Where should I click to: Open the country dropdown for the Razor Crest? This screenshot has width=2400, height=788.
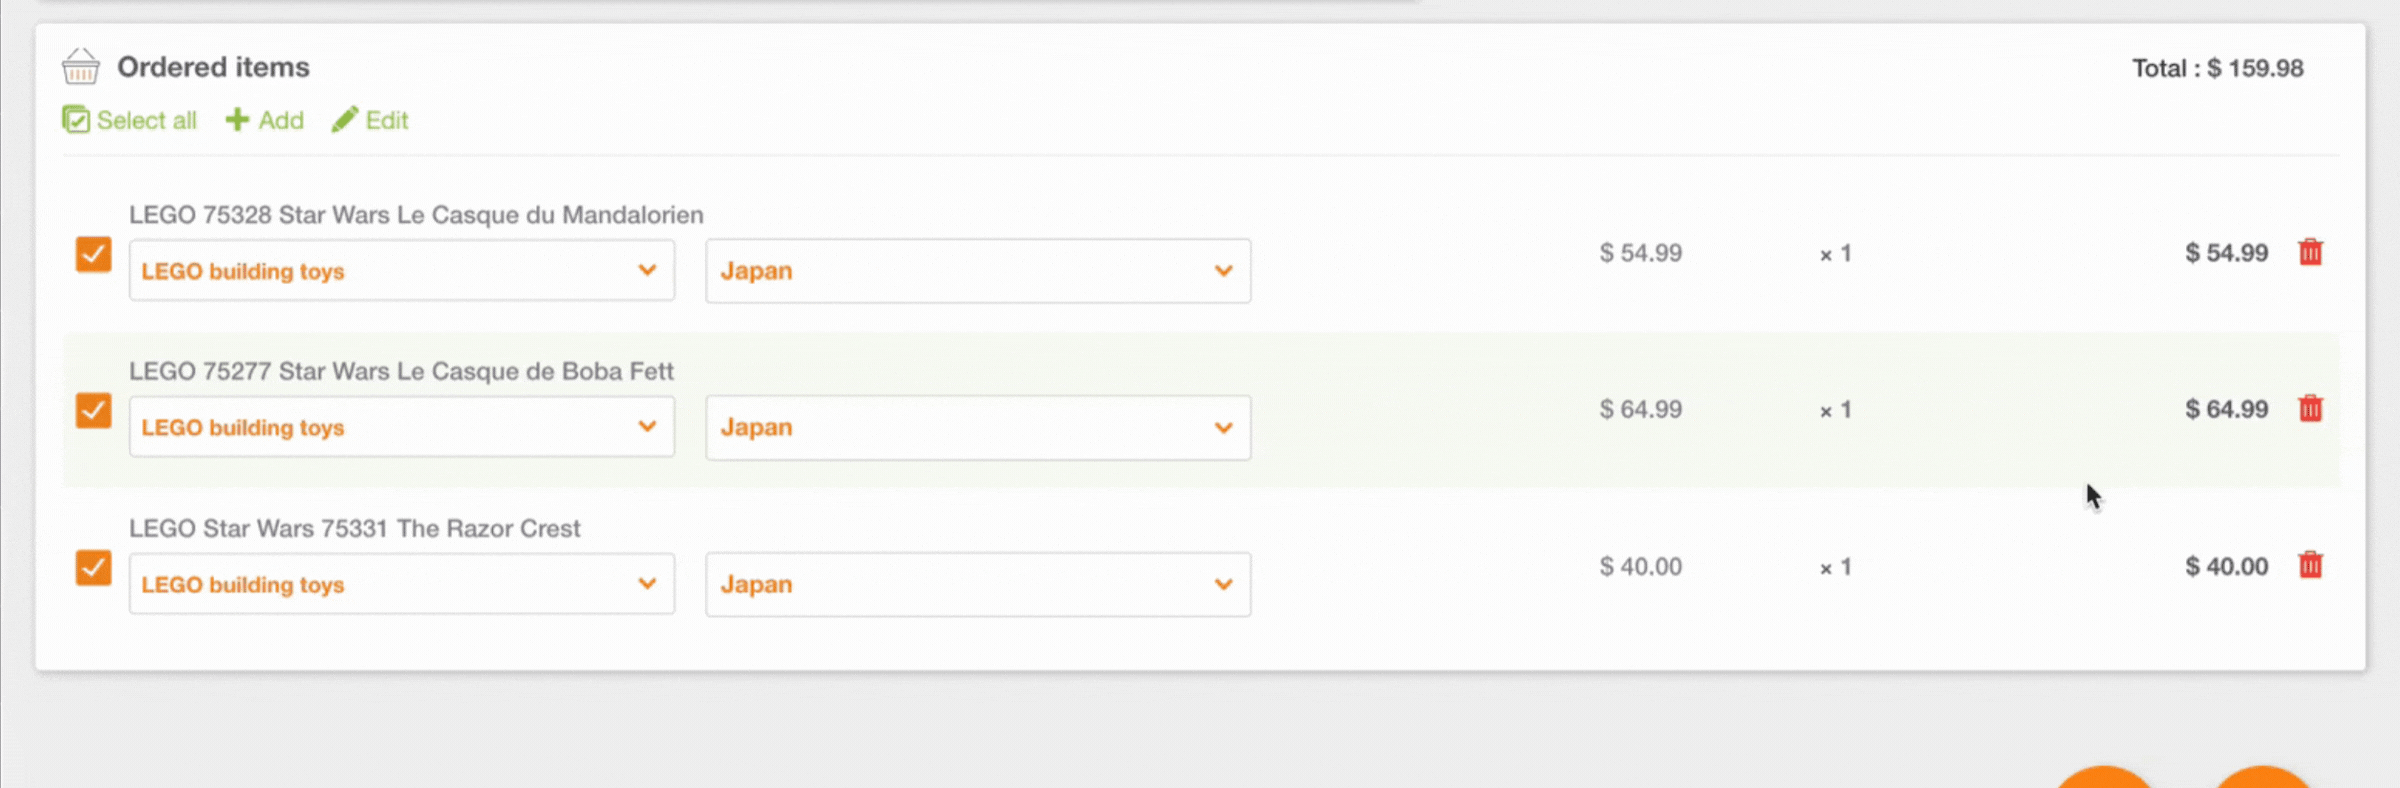point(978,583)
